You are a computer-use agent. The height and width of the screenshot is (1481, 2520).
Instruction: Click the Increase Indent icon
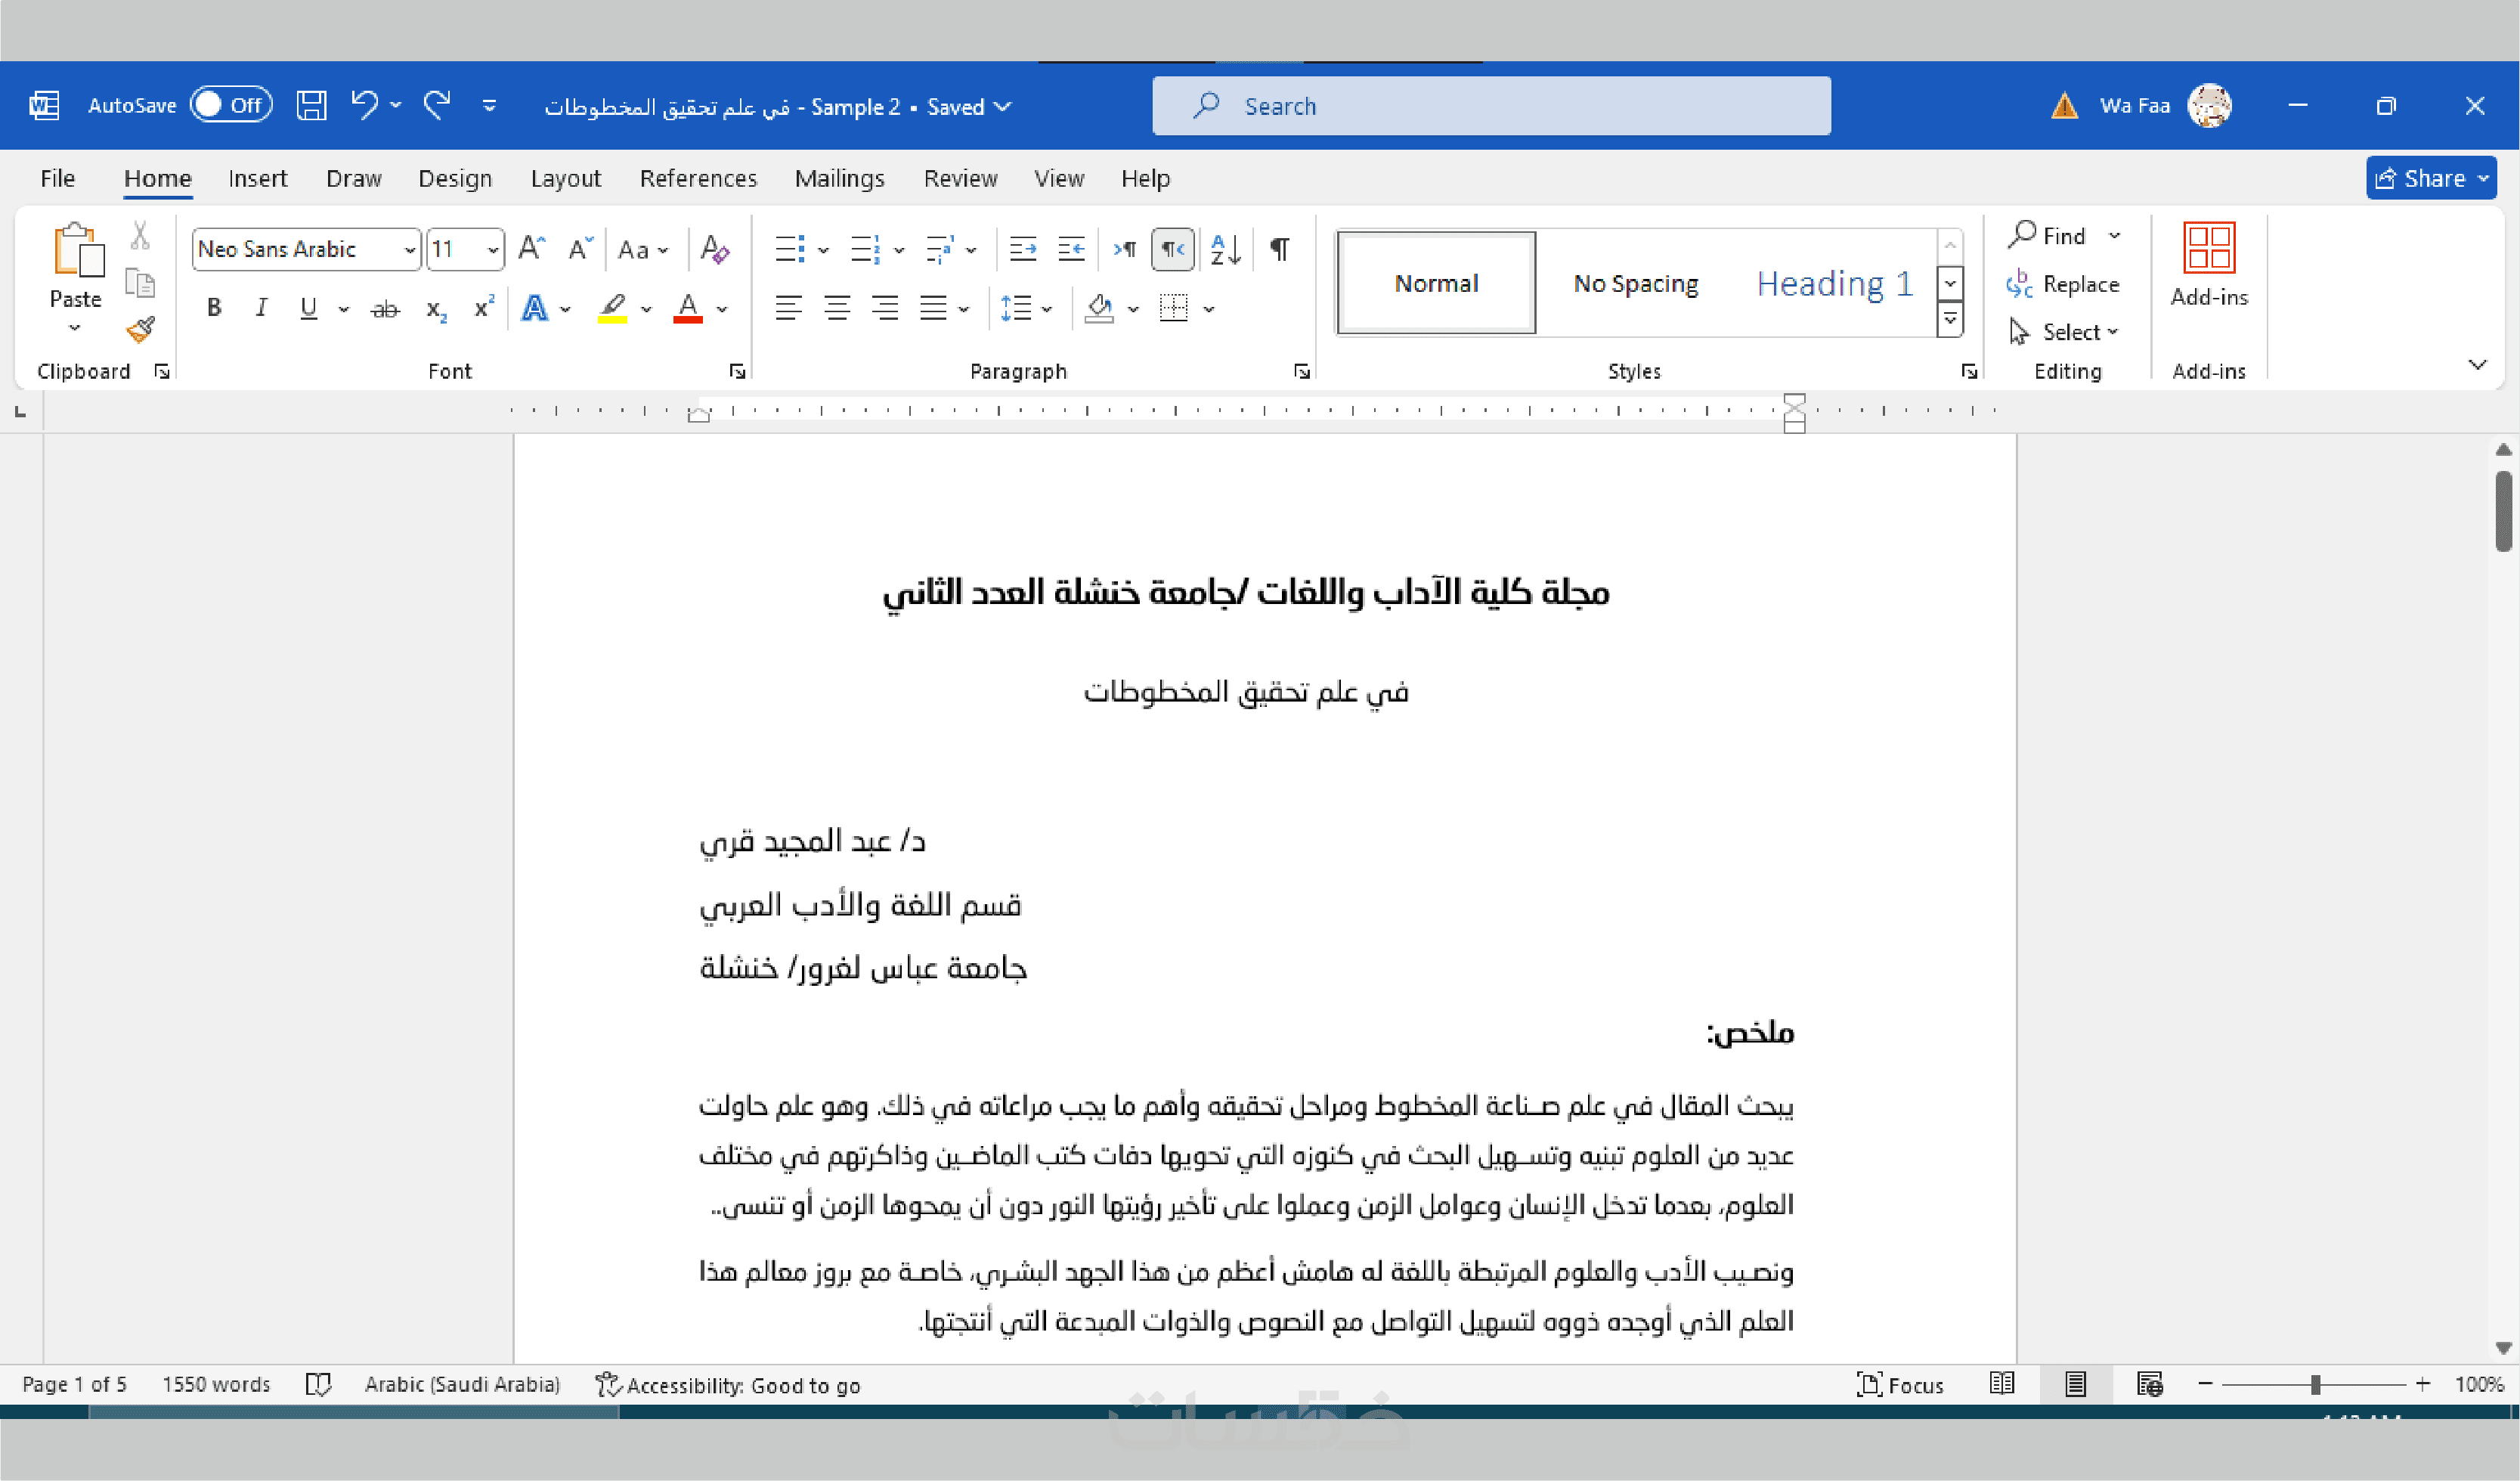[x=1071, y=249]
